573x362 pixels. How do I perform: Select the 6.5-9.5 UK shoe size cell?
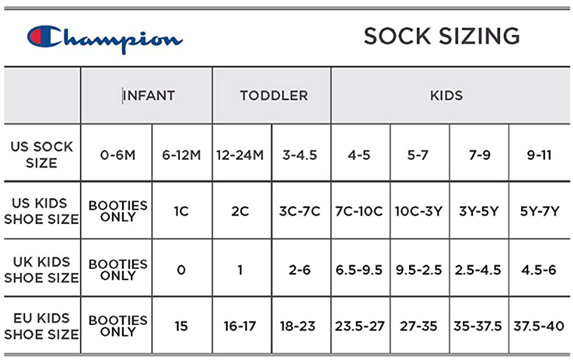click(x=359, y=270)
